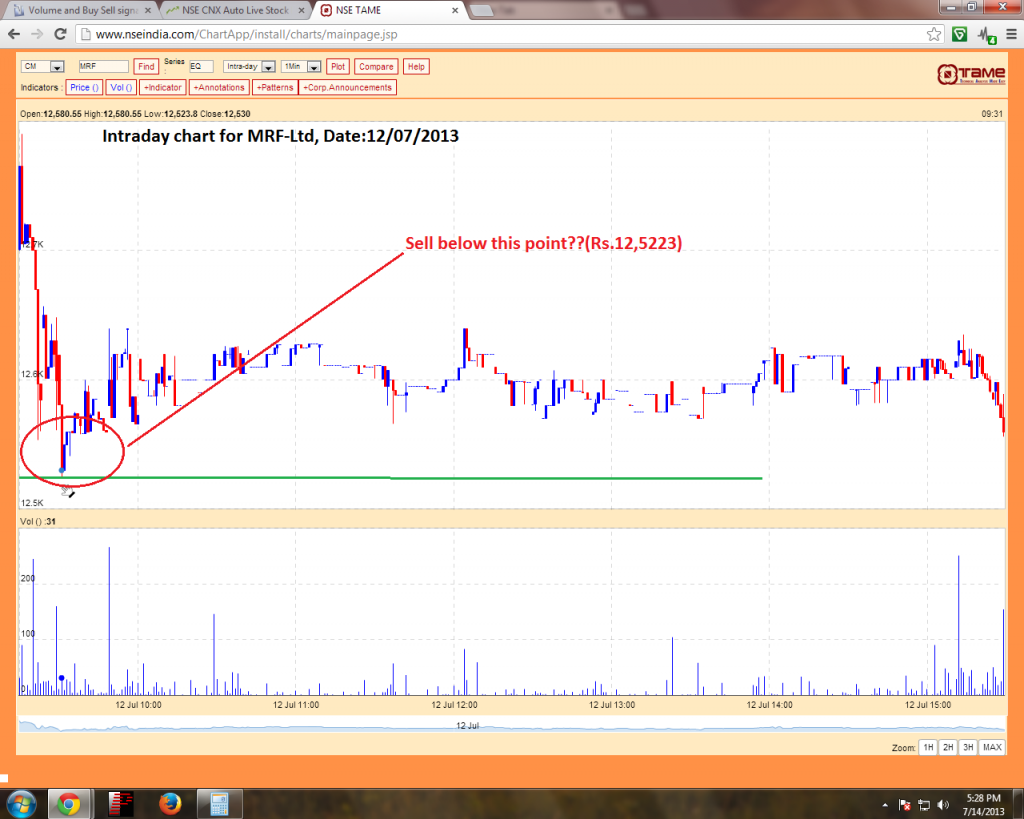
Task: Open Calculator from the taskbar
Action: coord(219,804)
